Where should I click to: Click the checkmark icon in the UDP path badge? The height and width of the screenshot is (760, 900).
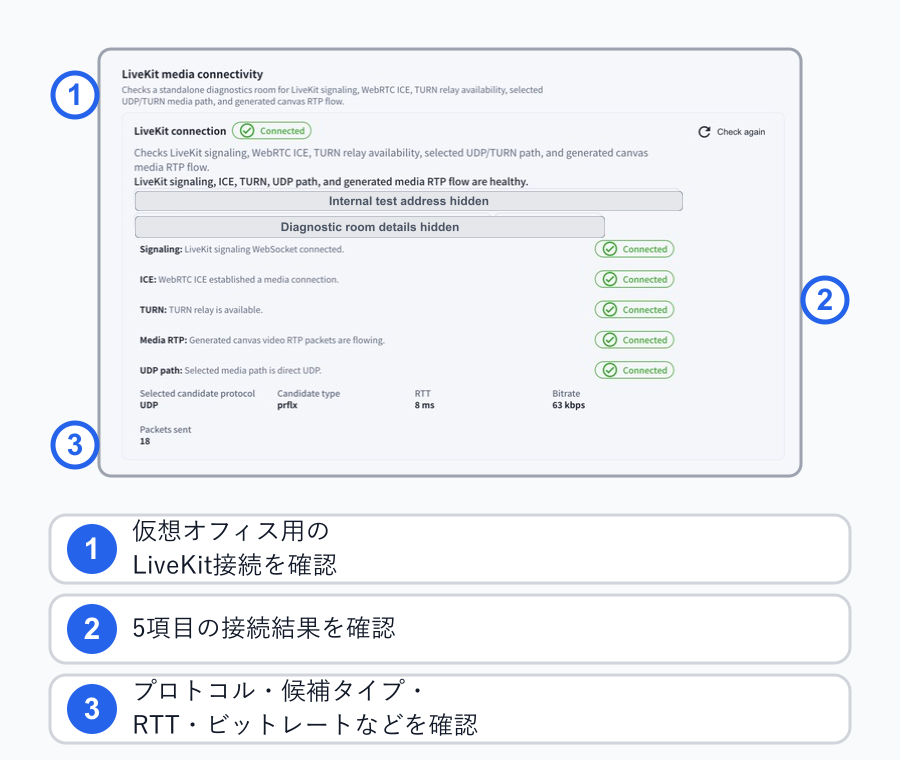(x=610, y=370)
